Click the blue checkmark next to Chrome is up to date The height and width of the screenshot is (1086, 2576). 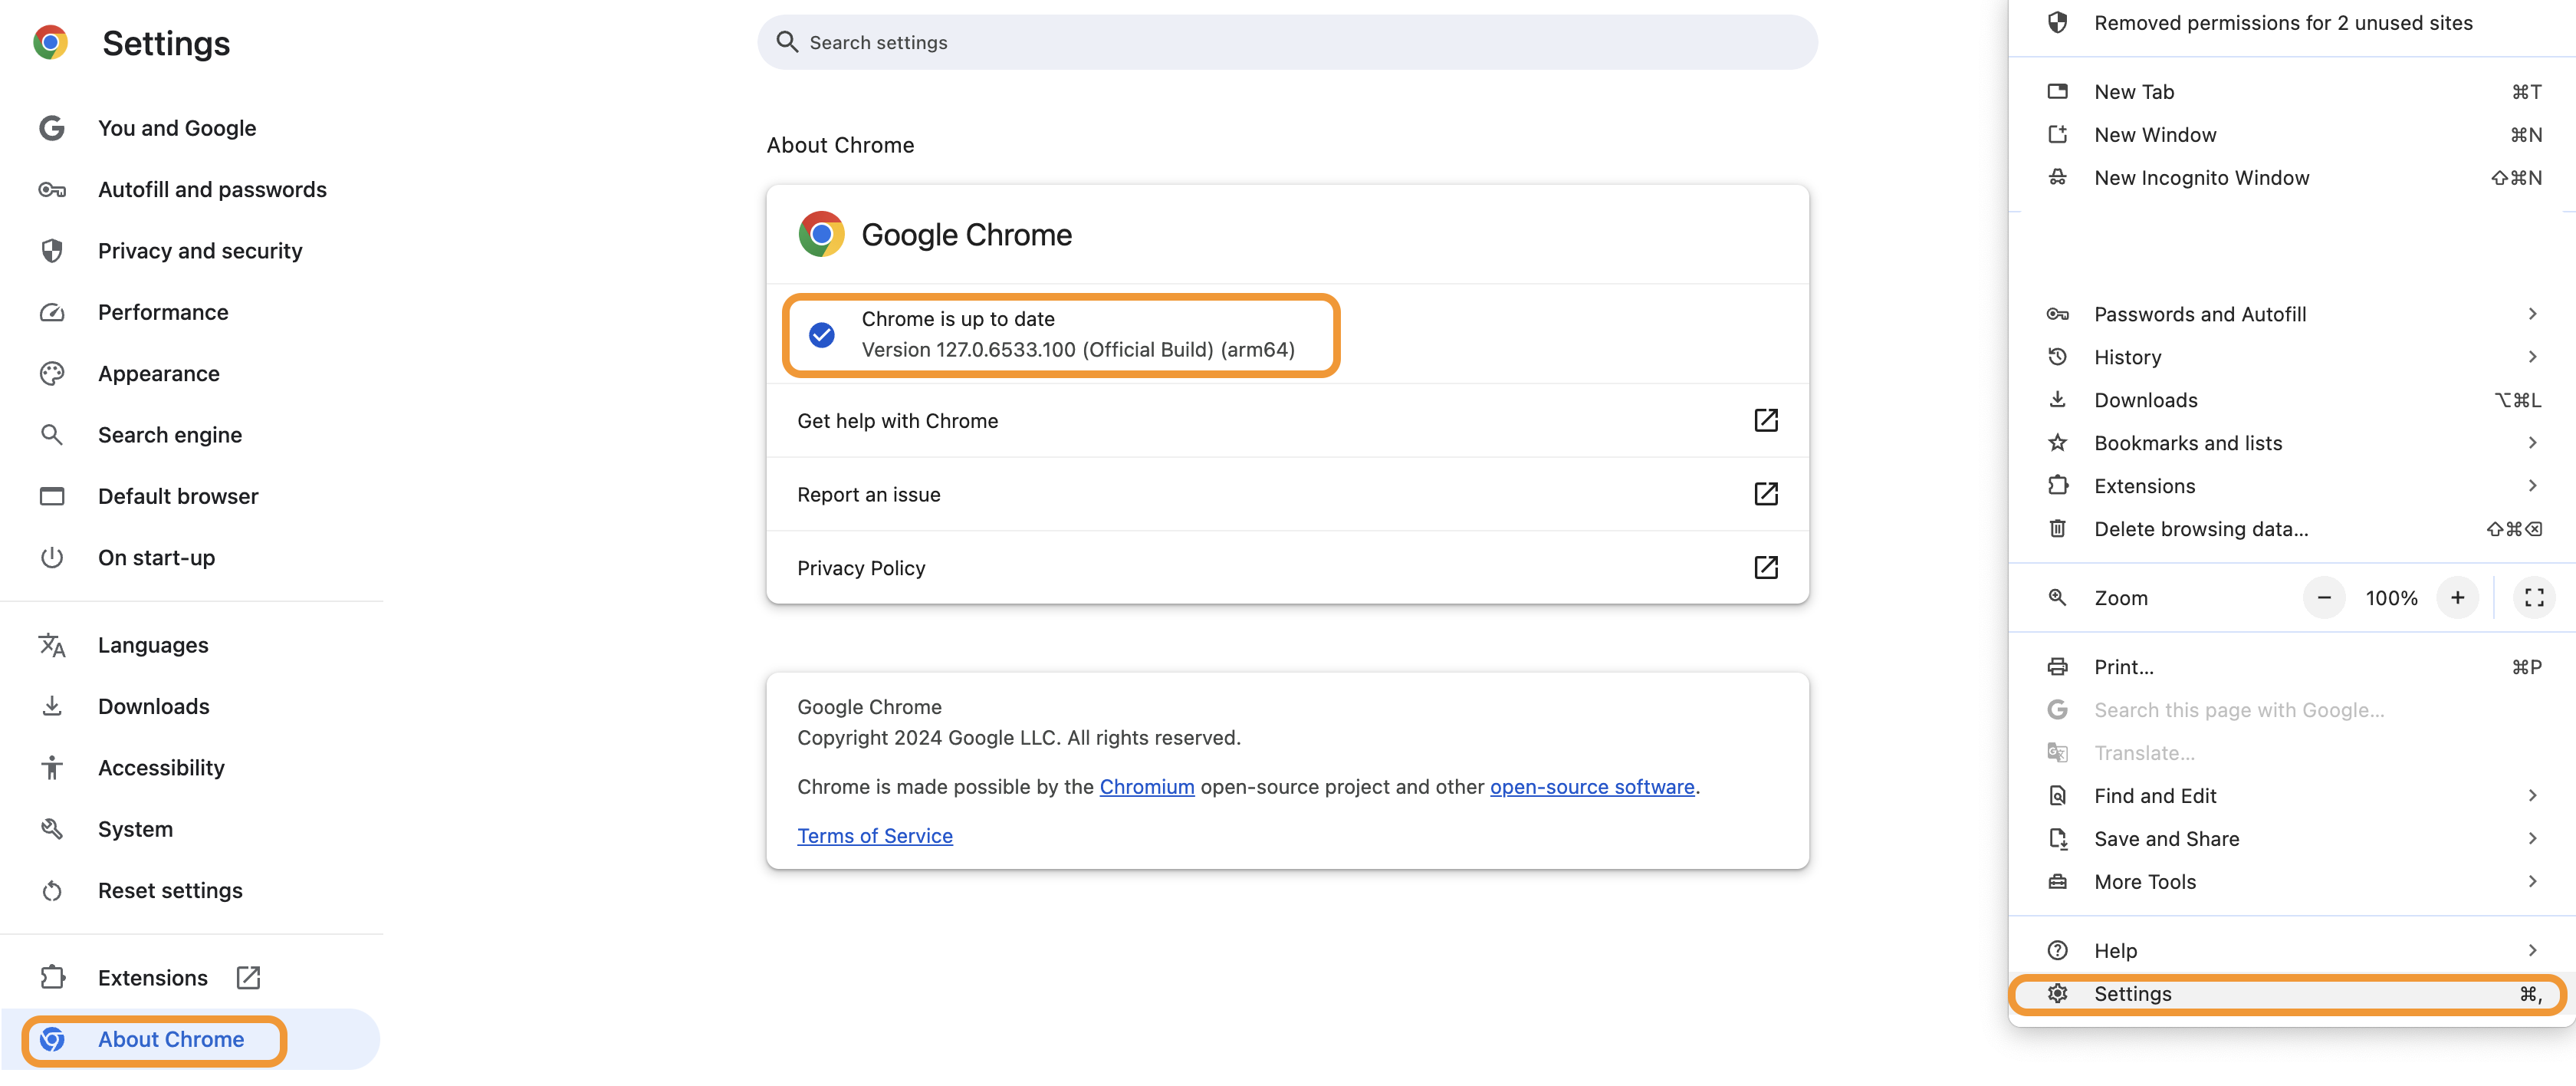click(821, 334)
